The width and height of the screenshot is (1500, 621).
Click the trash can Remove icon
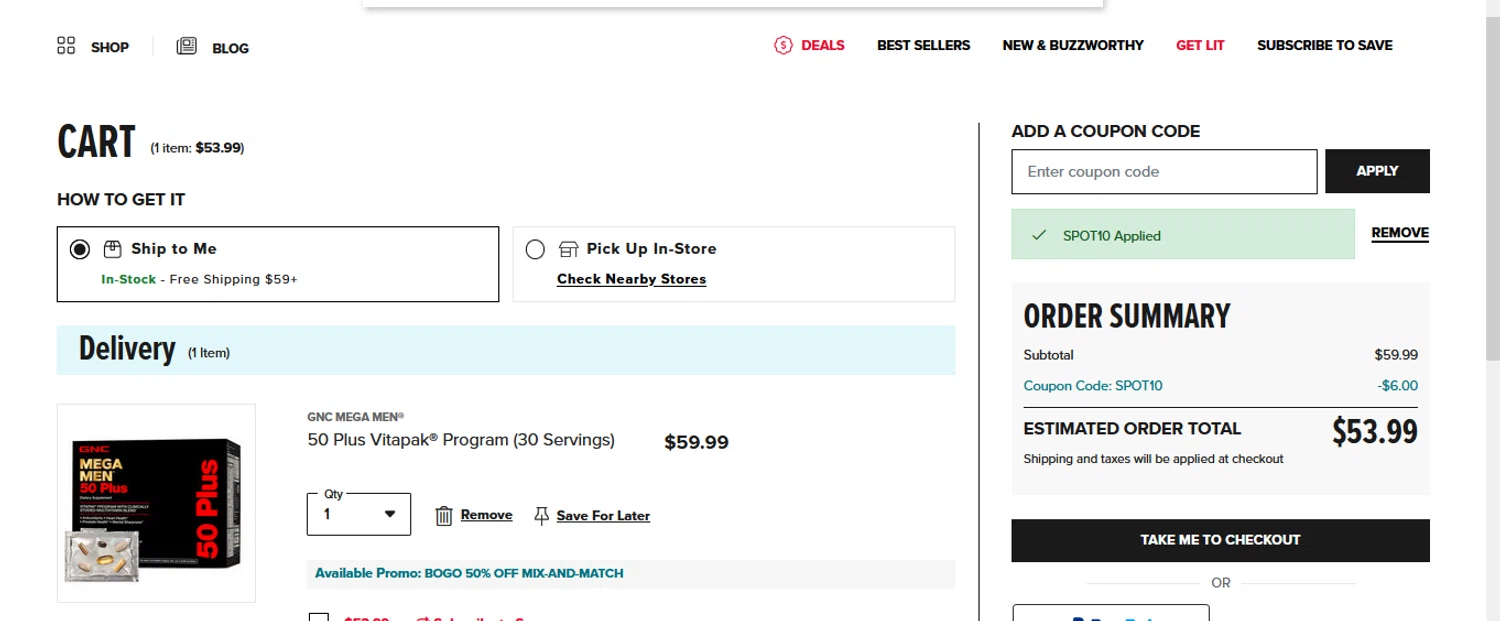pyautogui.click(x=444, y=516)
